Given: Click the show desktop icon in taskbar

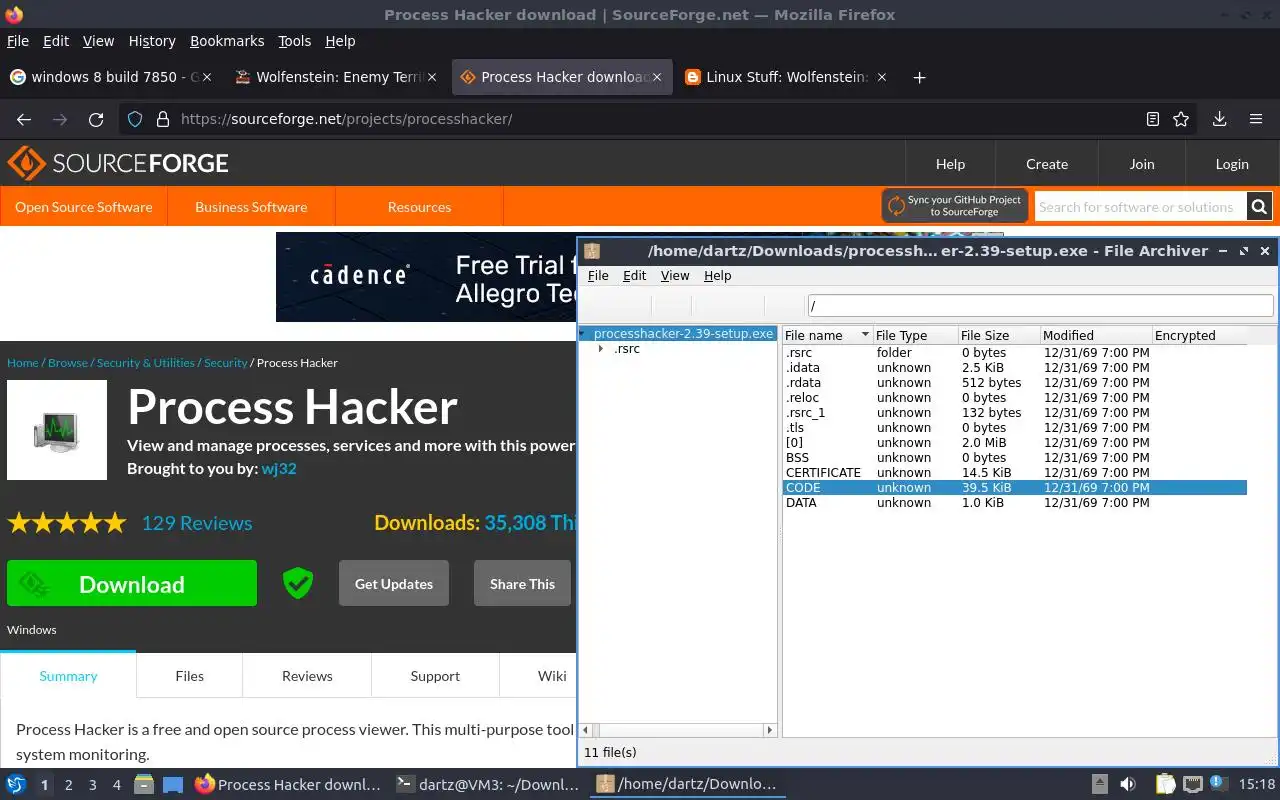Looking at the screenshot, I should pos(173,785).
